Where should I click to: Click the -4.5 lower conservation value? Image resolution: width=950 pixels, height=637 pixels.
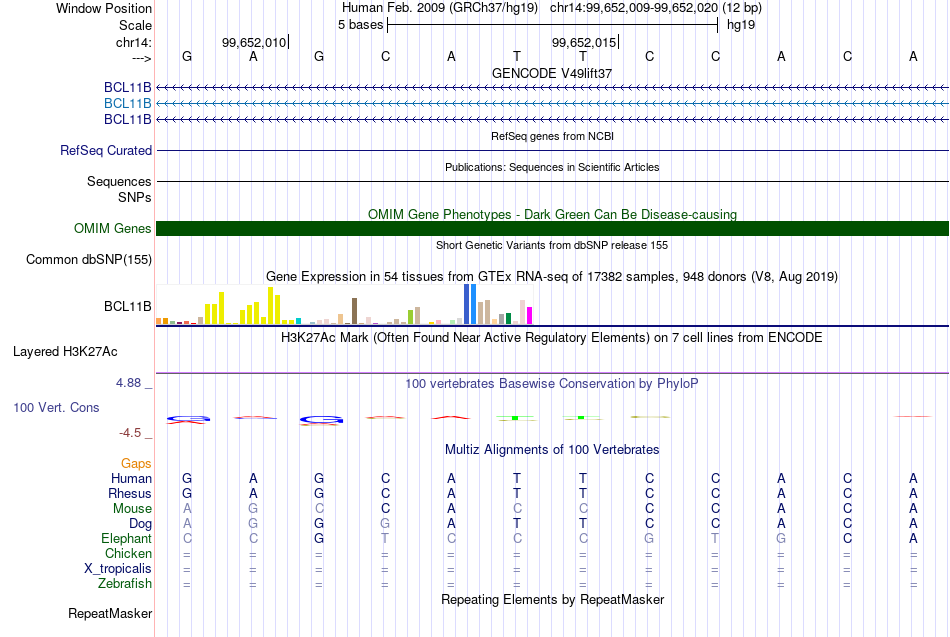pyautogui.click(x=130, y=433)
